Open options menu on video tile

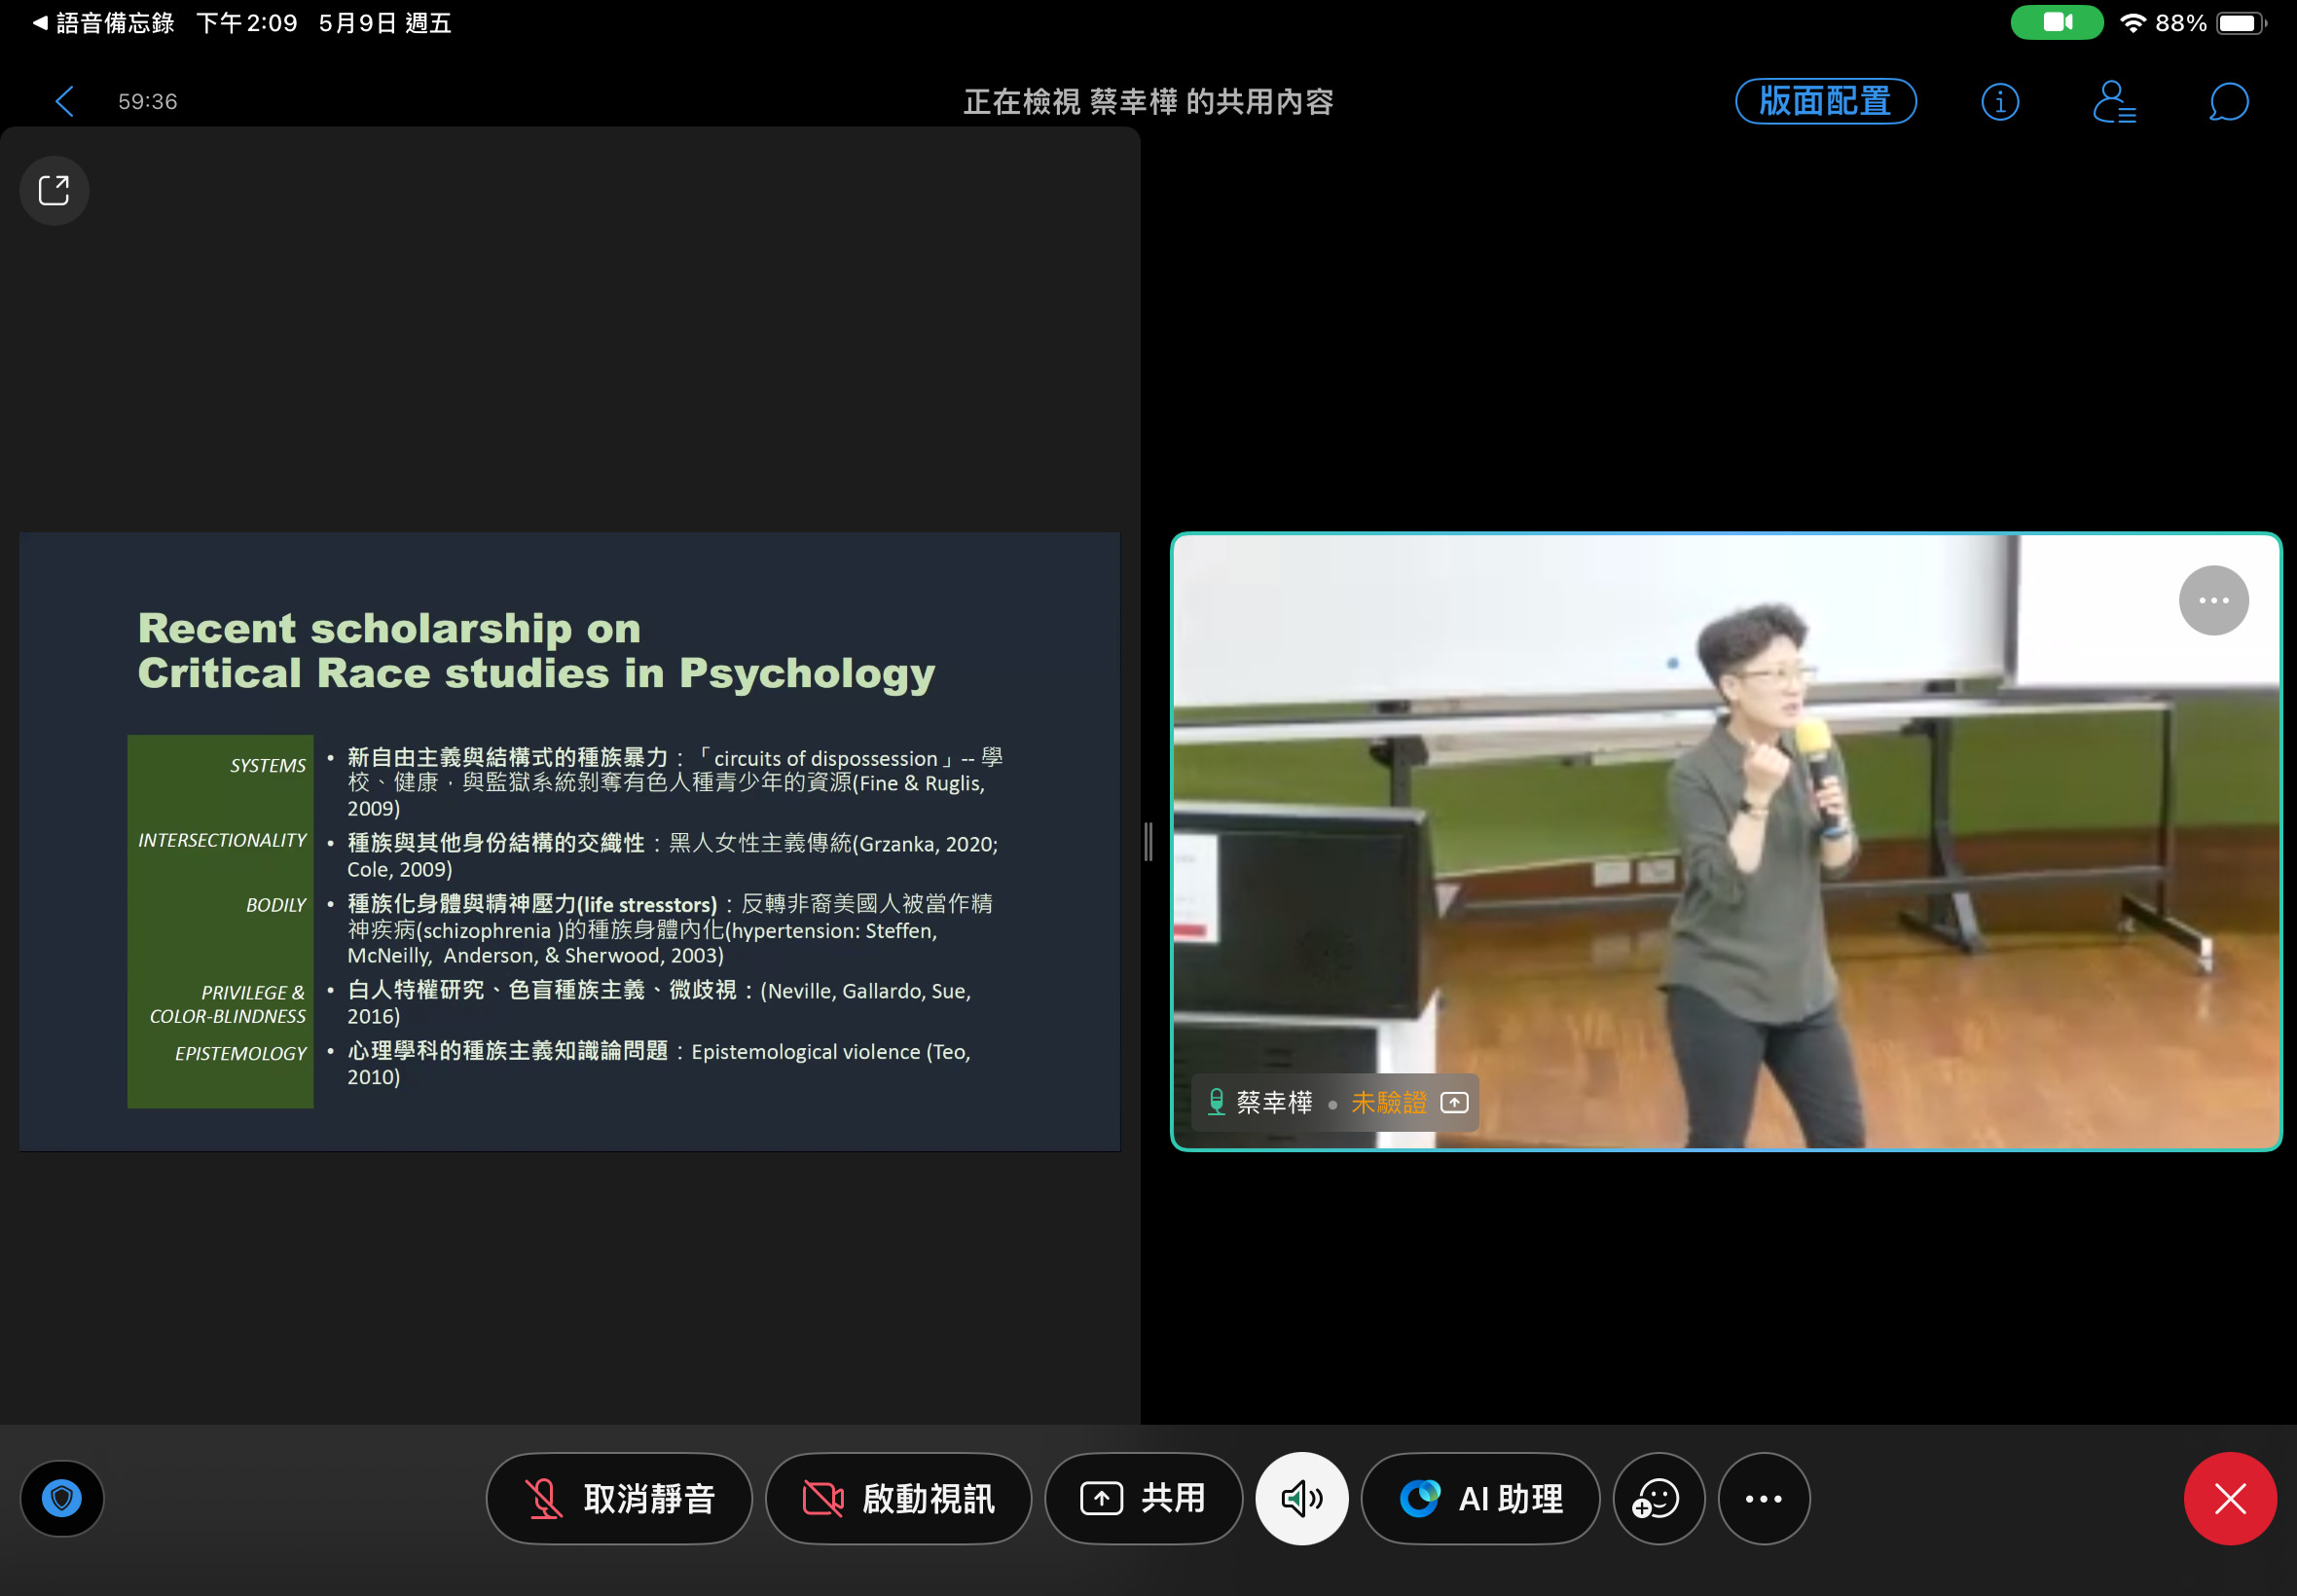pos(2213,600)
